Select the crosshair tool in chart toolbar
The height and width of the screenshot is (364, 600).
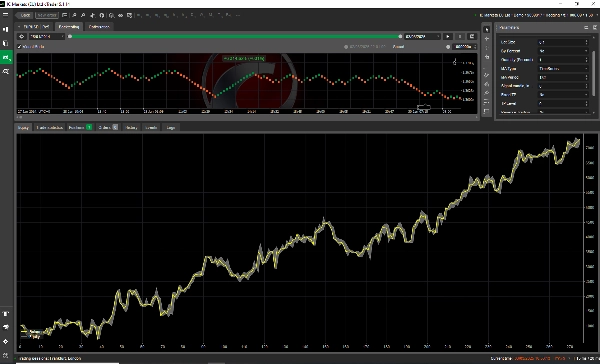[x=486, y=39]
